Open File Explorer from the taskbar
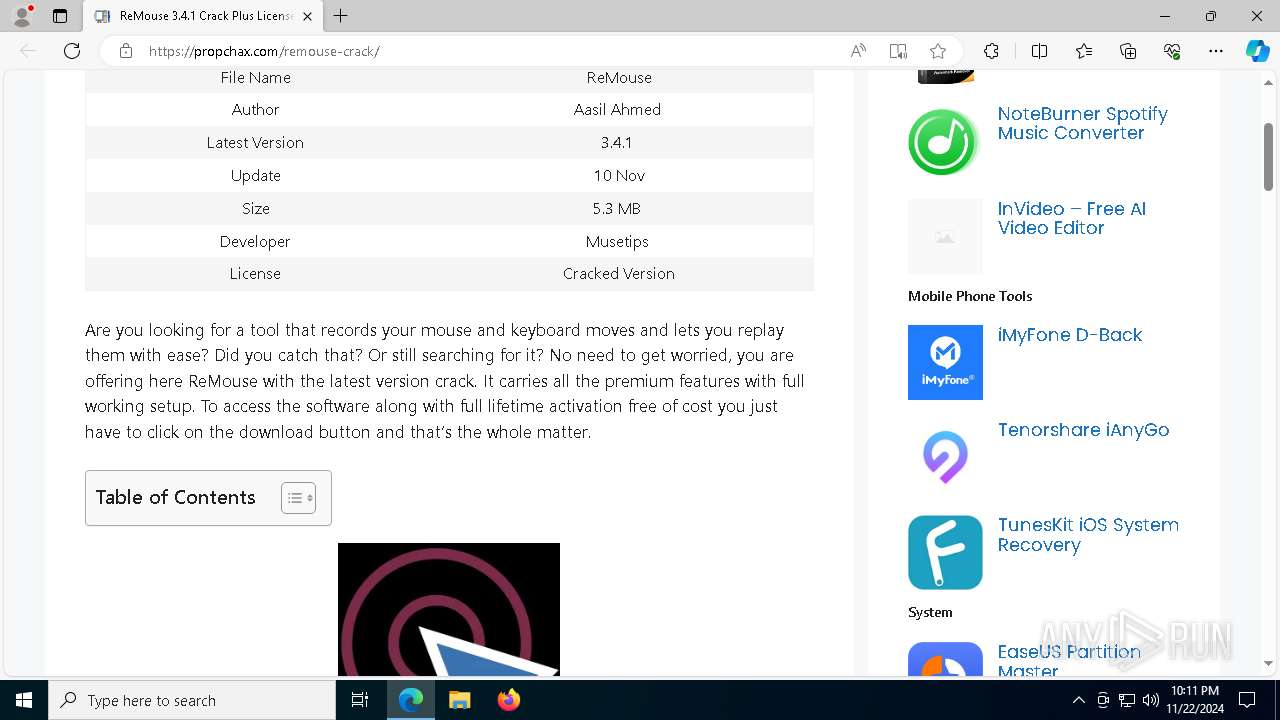 pos(459,700)
